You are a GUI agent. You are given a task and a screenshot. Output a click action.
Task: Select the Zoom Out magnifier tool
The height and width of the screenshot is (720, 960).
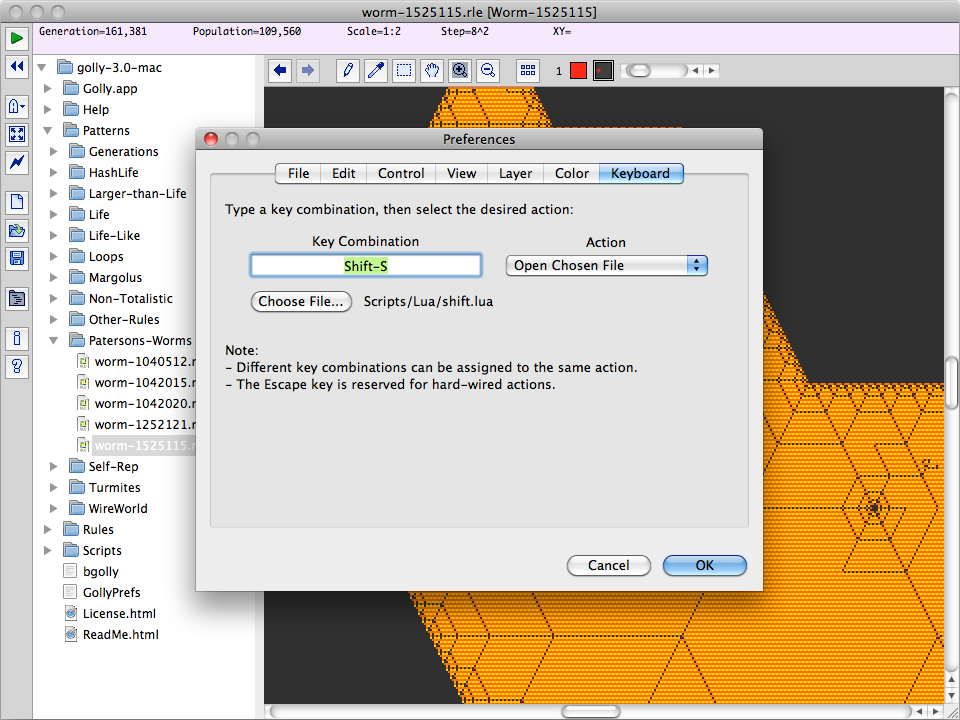pyautogui.click(x=488, y=70)
